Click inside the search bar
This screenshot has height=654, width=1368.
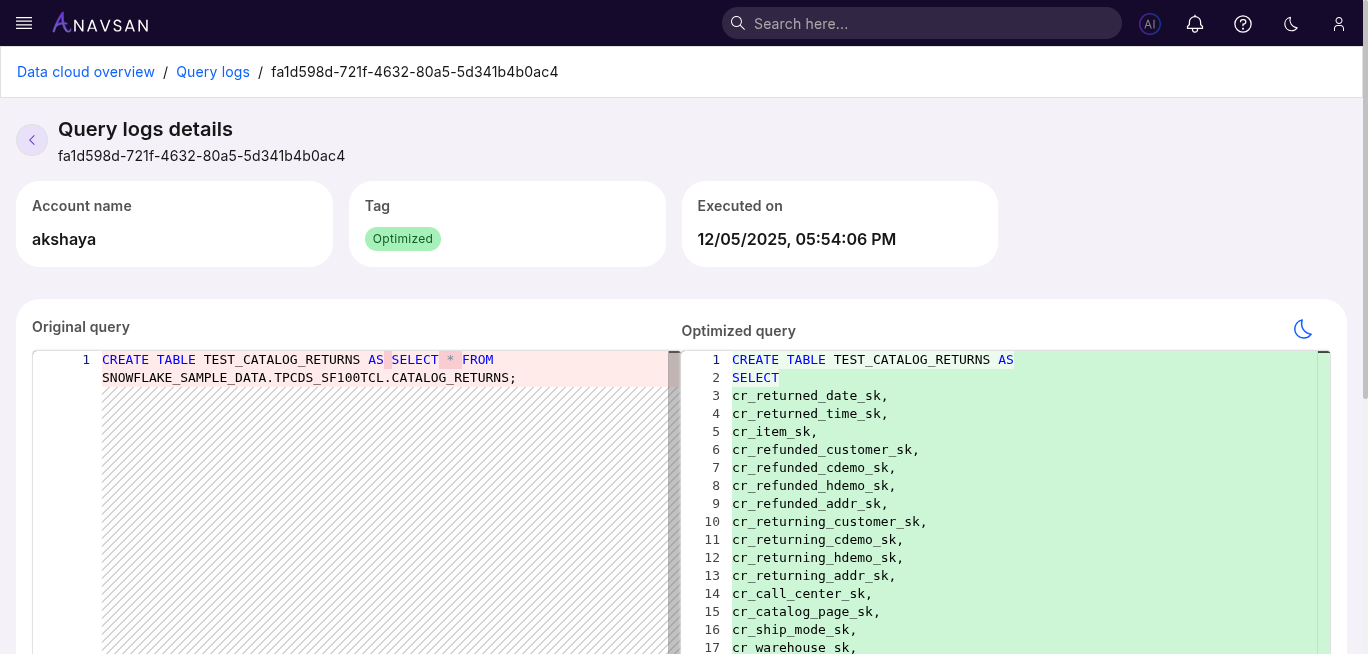[921, 23]
